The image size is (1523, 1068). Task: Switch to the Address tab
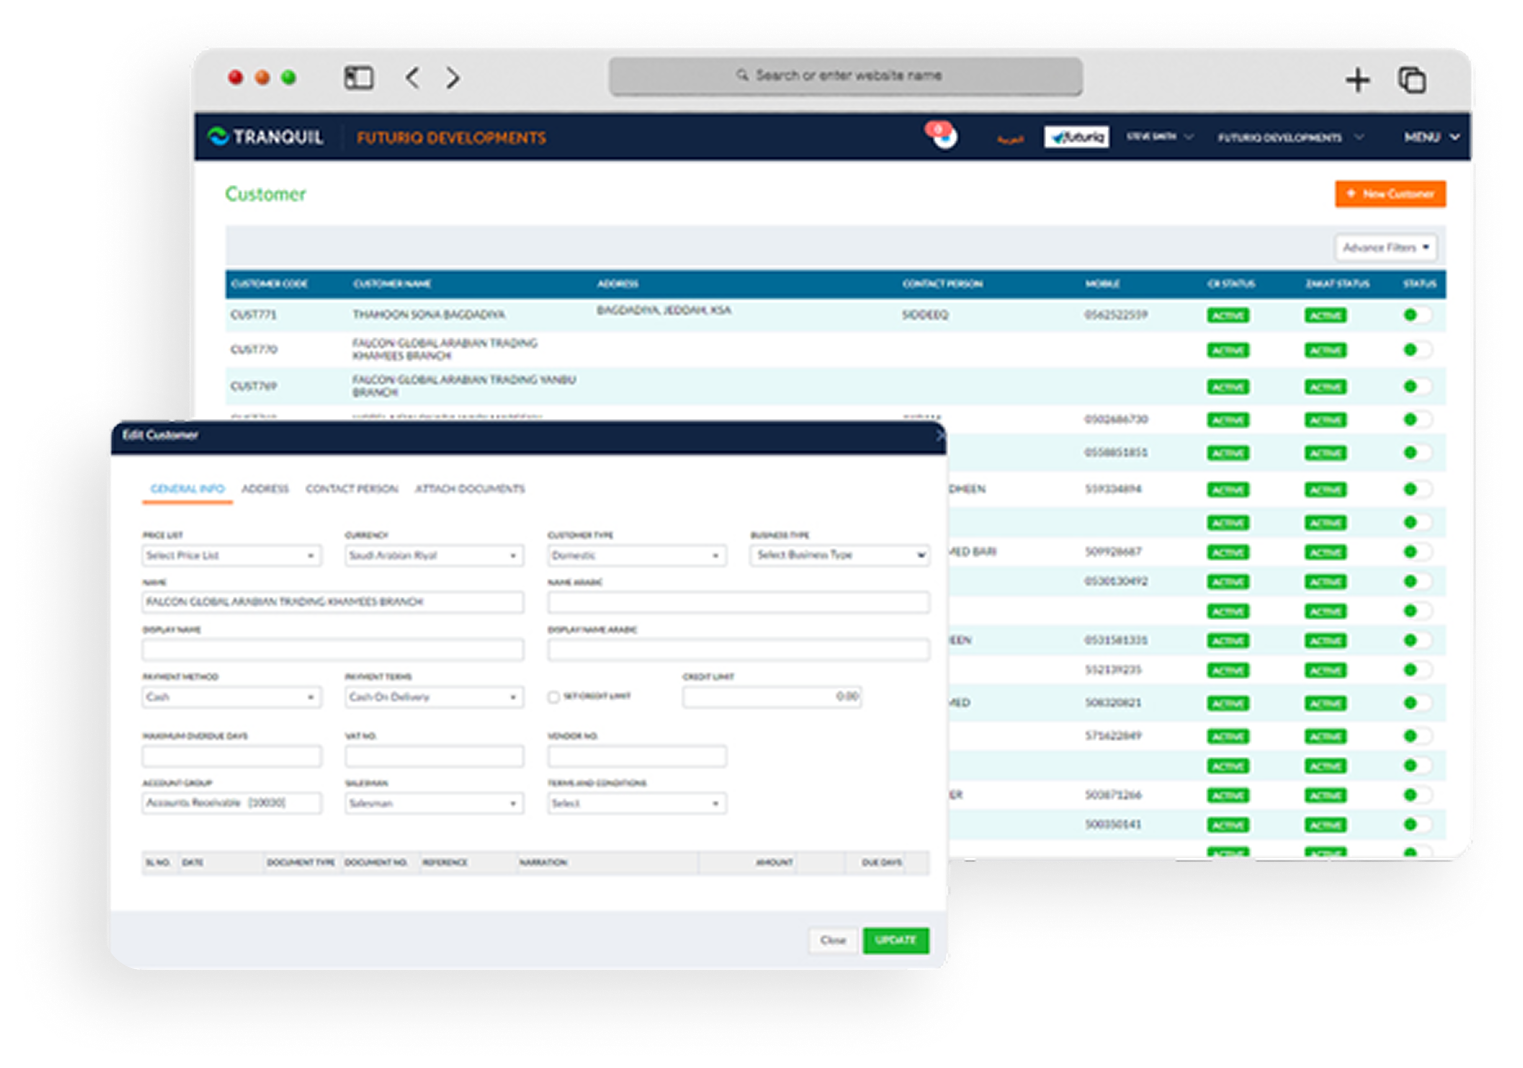tap(265, 489)
